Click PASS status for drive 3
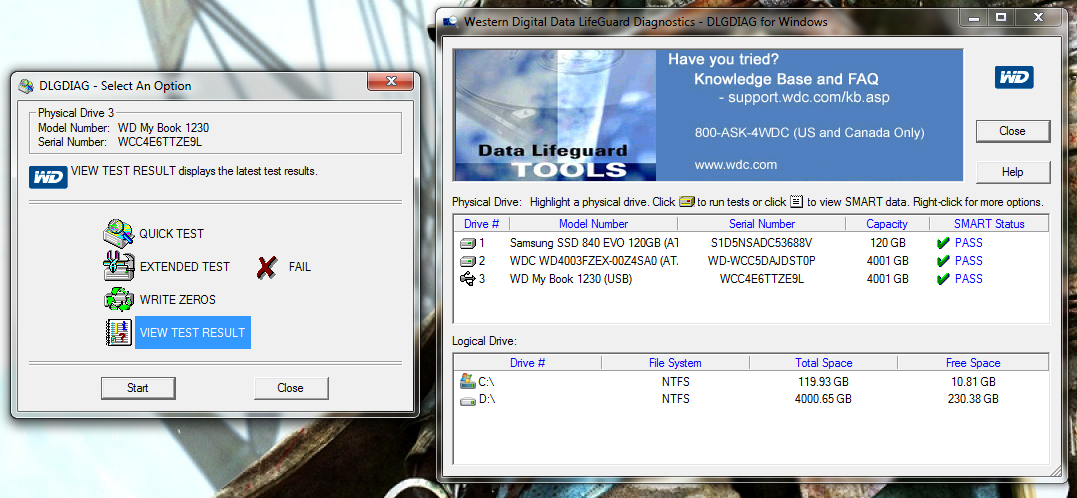Viewport: 1077px width, 498px height. pyautogui.click(x=968, y=279)
